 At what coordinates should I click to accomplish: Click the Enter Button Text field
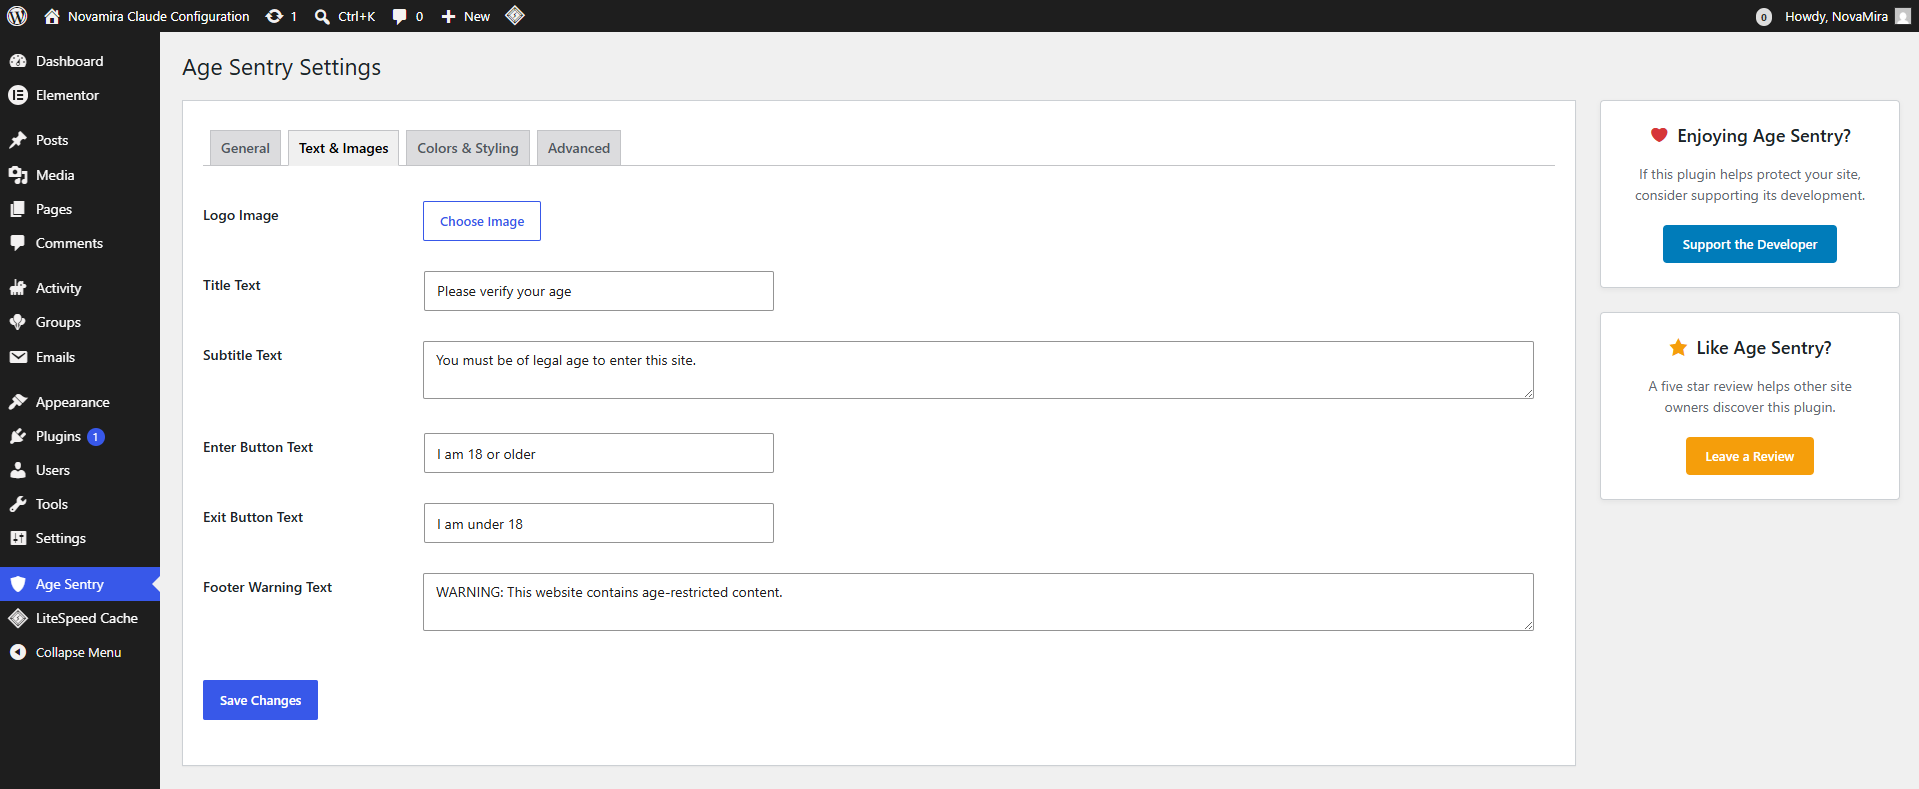pos(599,453)
